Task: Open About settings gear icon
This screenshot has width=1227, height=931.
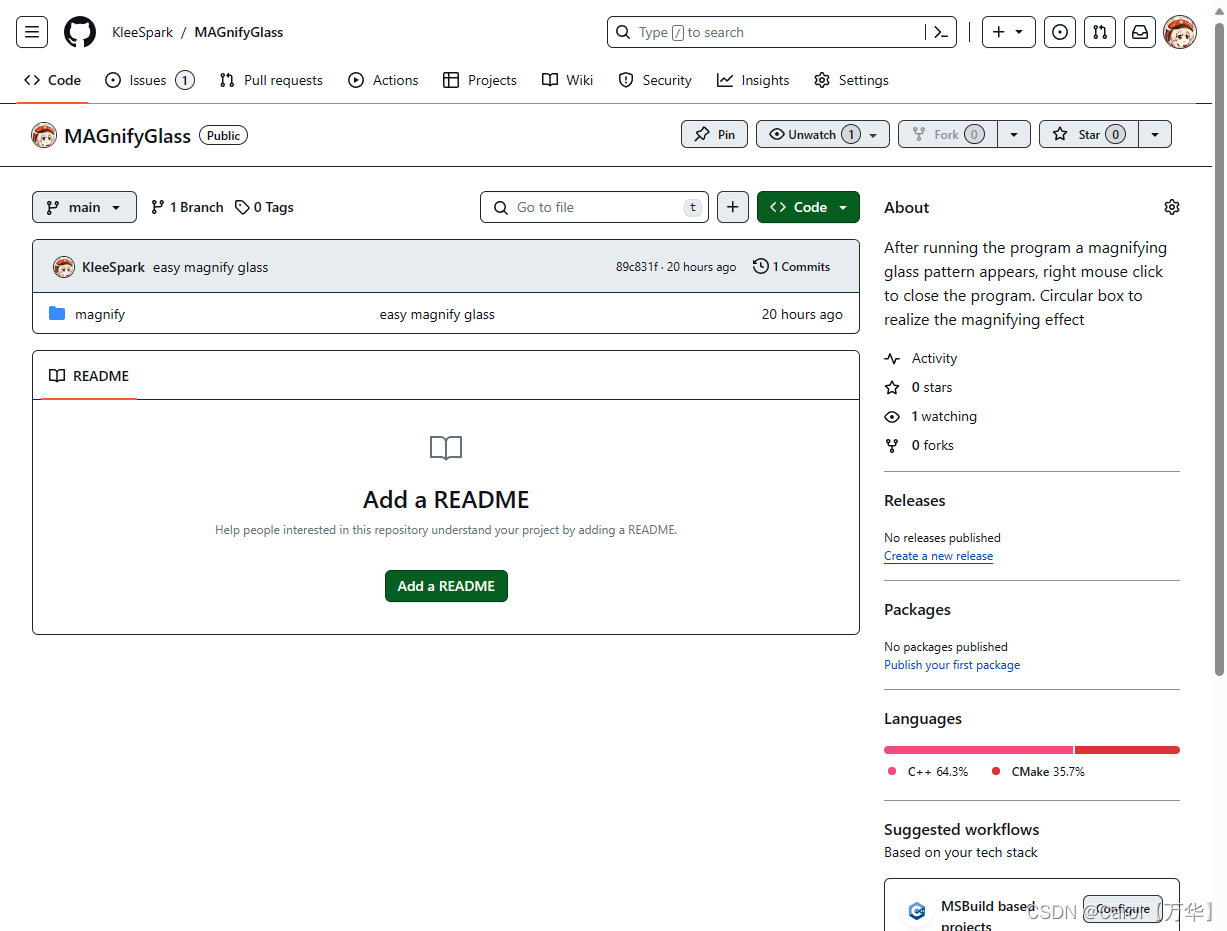Action: pyautogui.click(x=1172, y=207)
